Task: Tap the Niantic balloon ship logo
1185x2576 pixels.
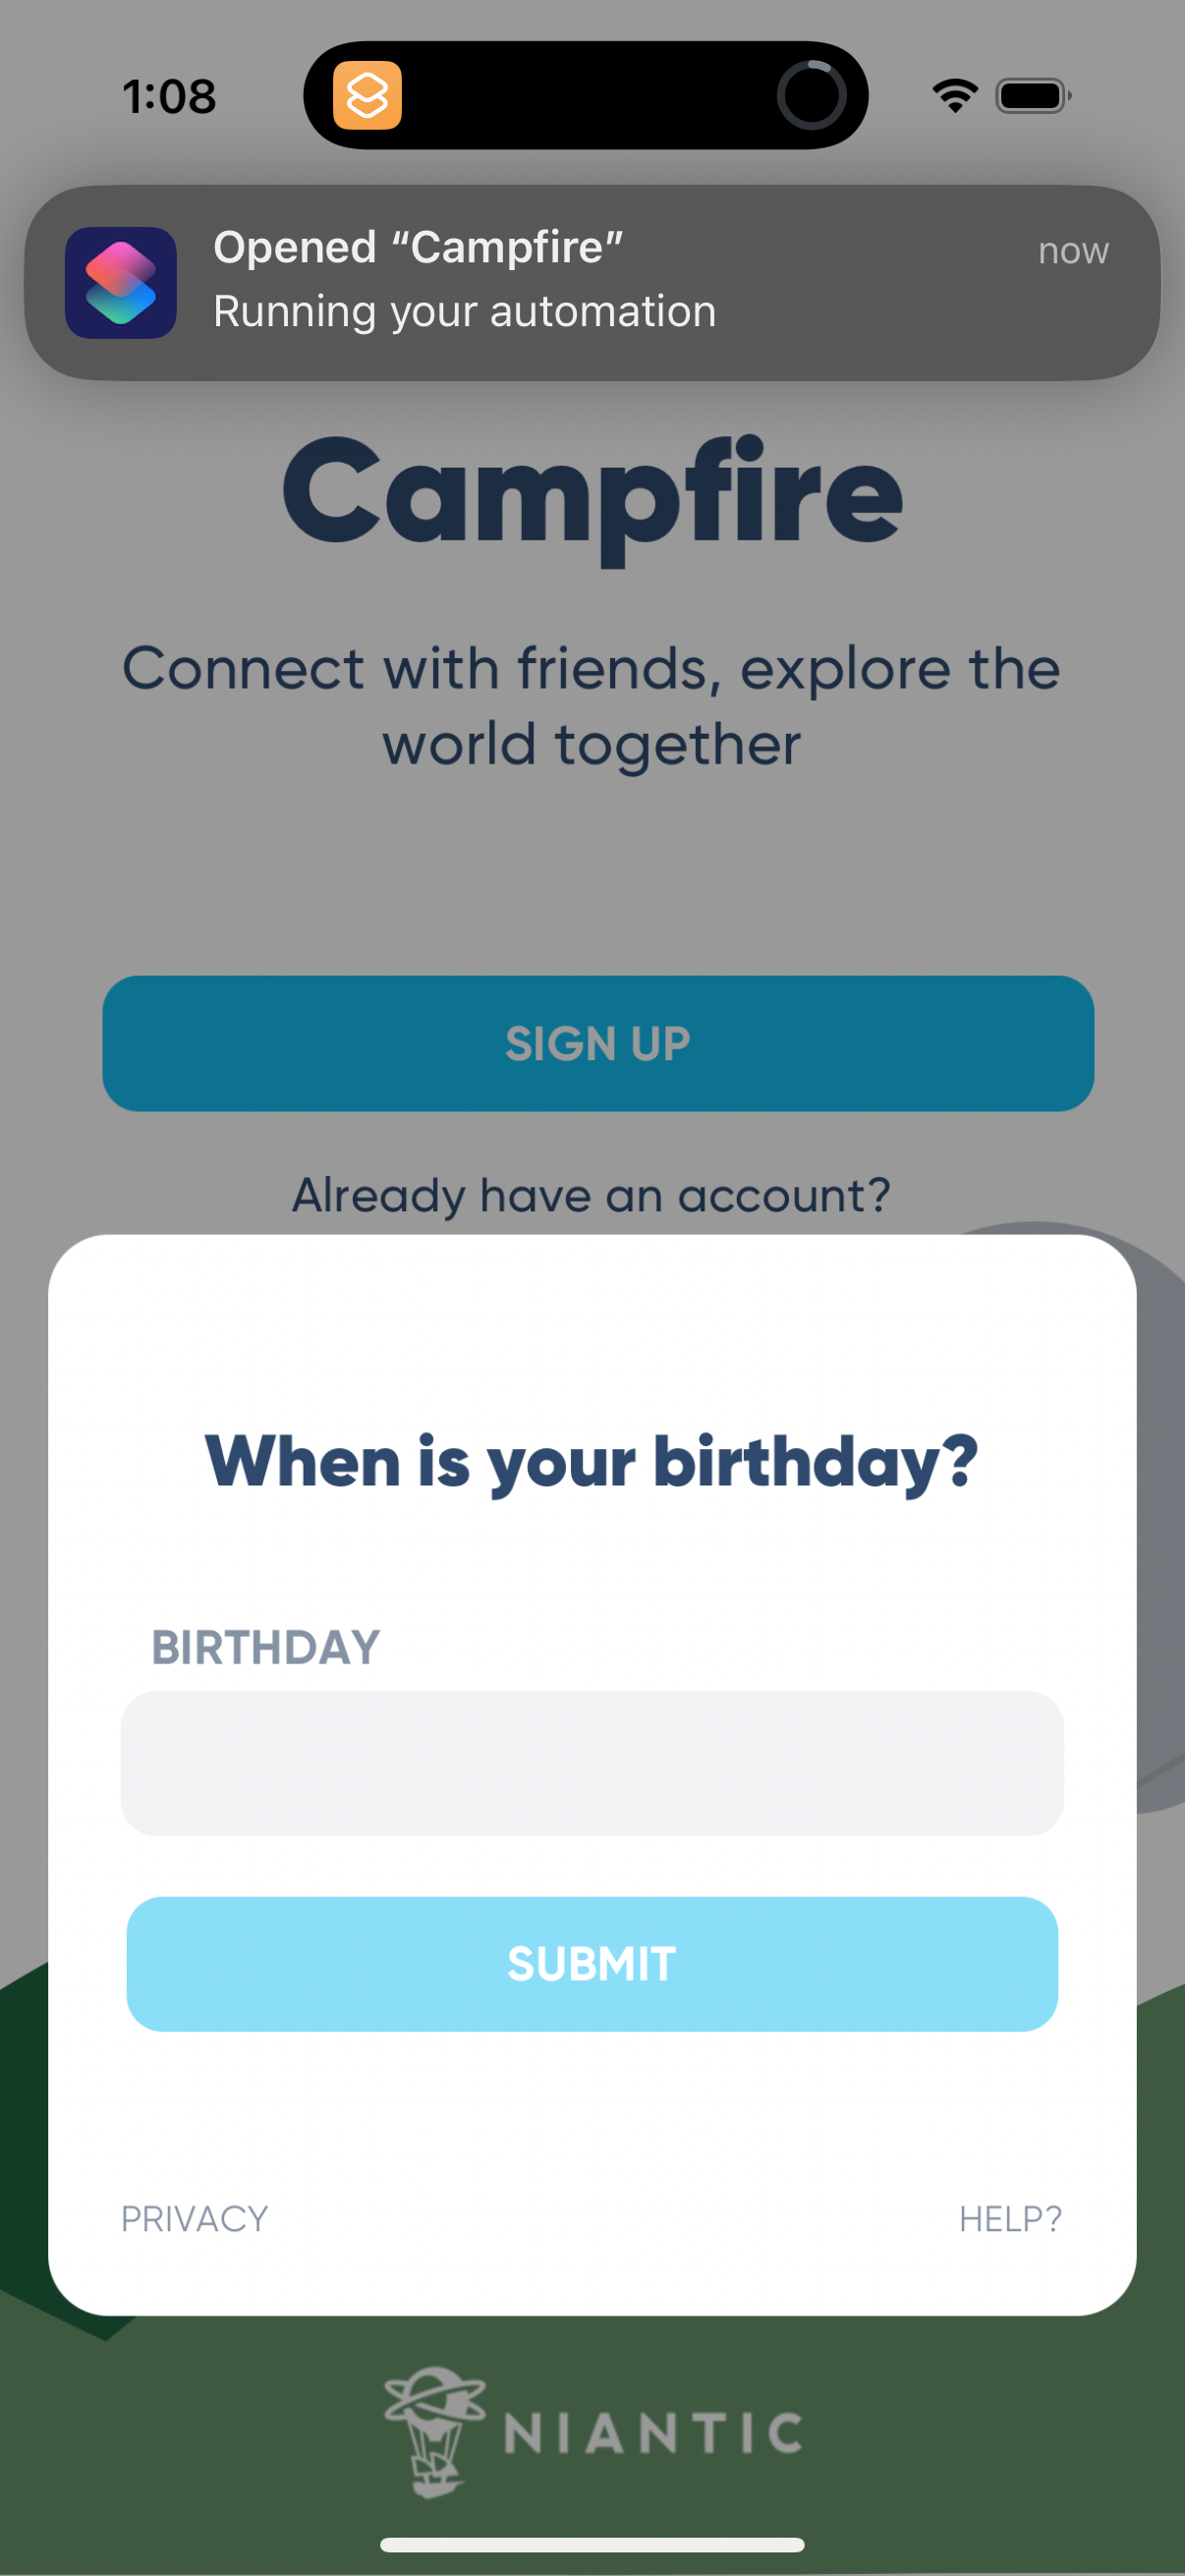Action: click(x=434, y=2430)
